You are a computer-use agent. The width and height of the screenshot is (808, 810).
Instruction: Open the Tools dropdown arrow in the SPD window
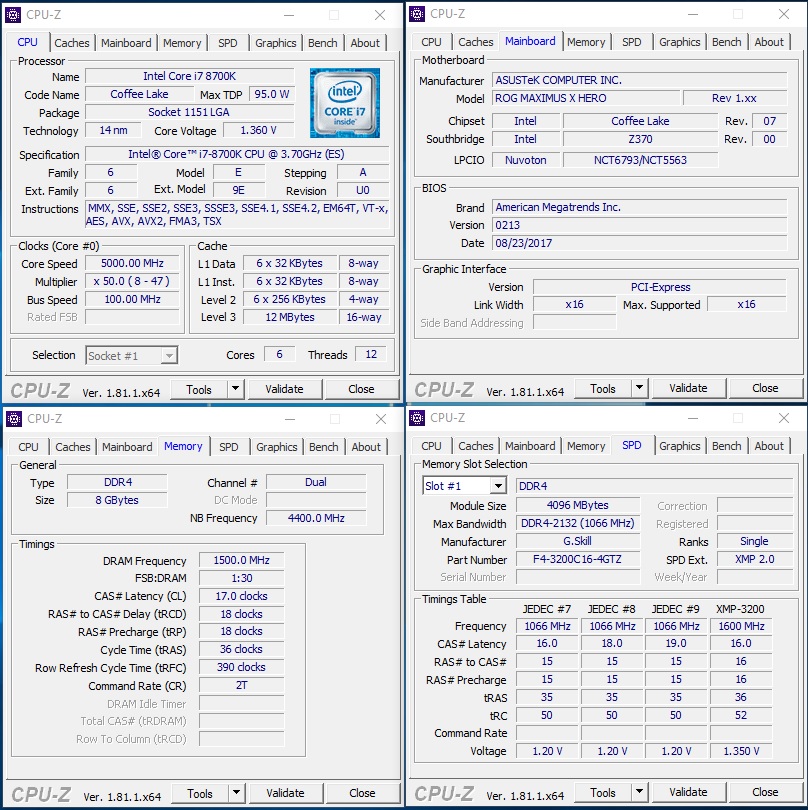tap(639, 791)
